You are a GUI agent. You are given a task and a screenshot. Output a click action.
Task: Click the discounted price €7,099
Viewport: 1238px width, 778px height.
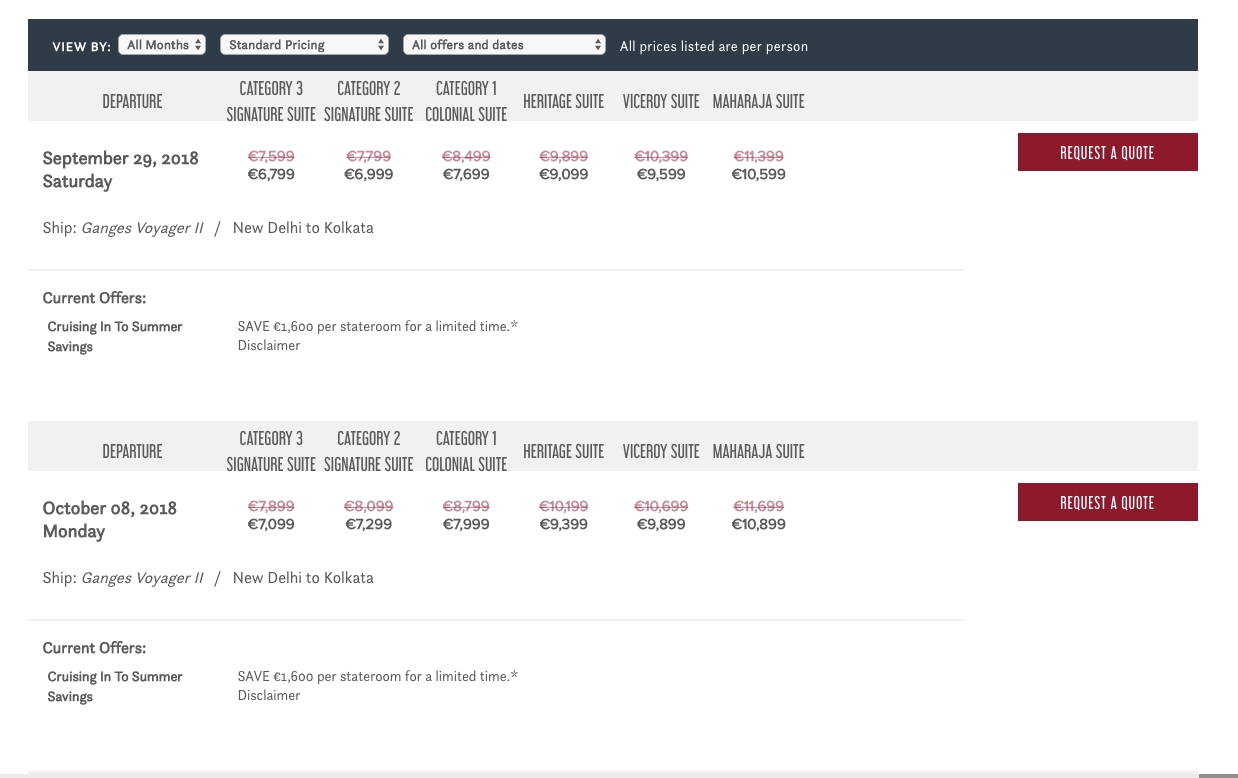[x=271, y=524]
